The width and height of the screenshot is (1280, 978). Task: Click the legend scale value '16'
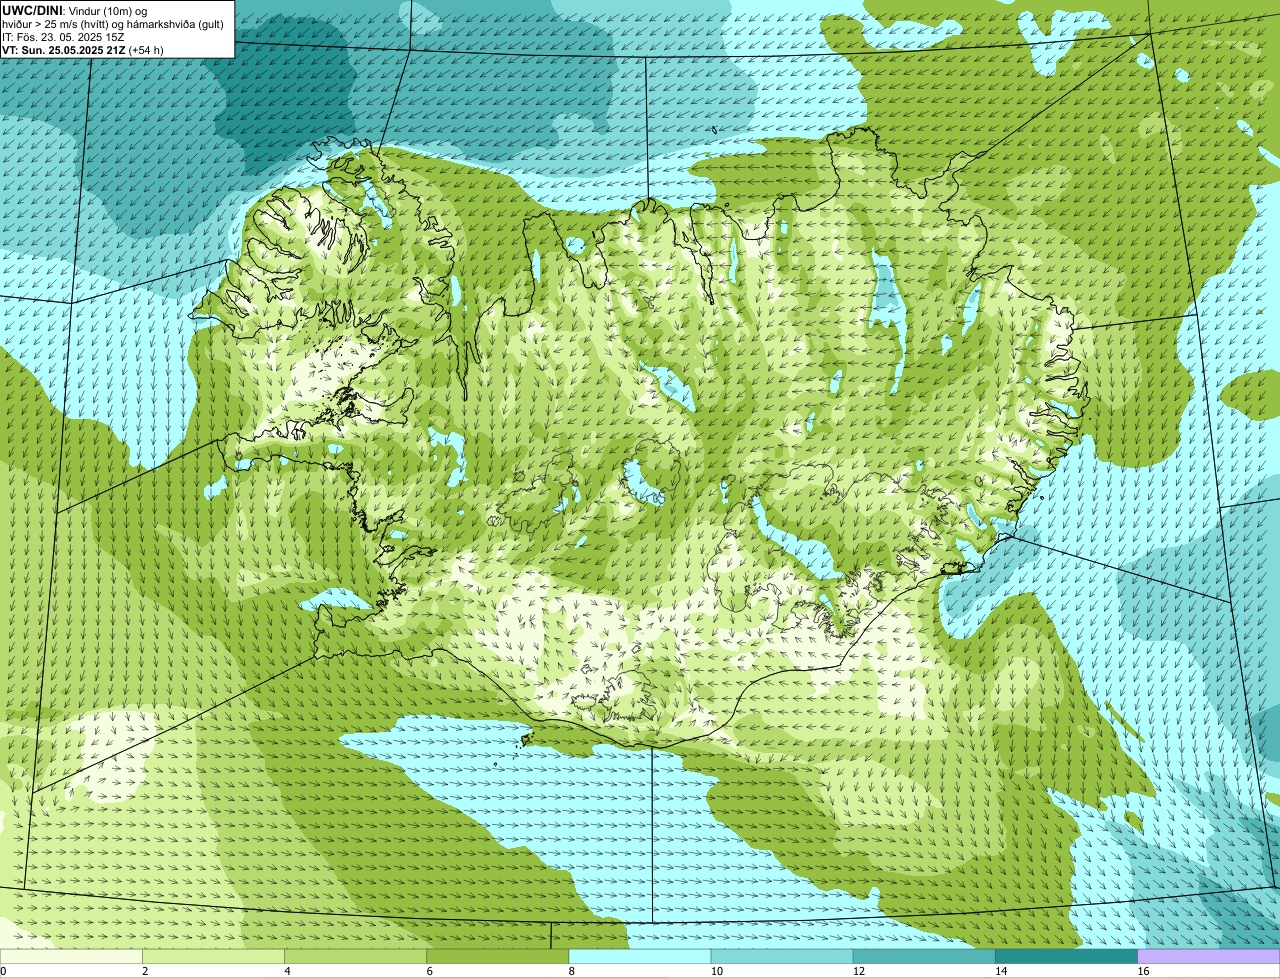[1142, 971]
